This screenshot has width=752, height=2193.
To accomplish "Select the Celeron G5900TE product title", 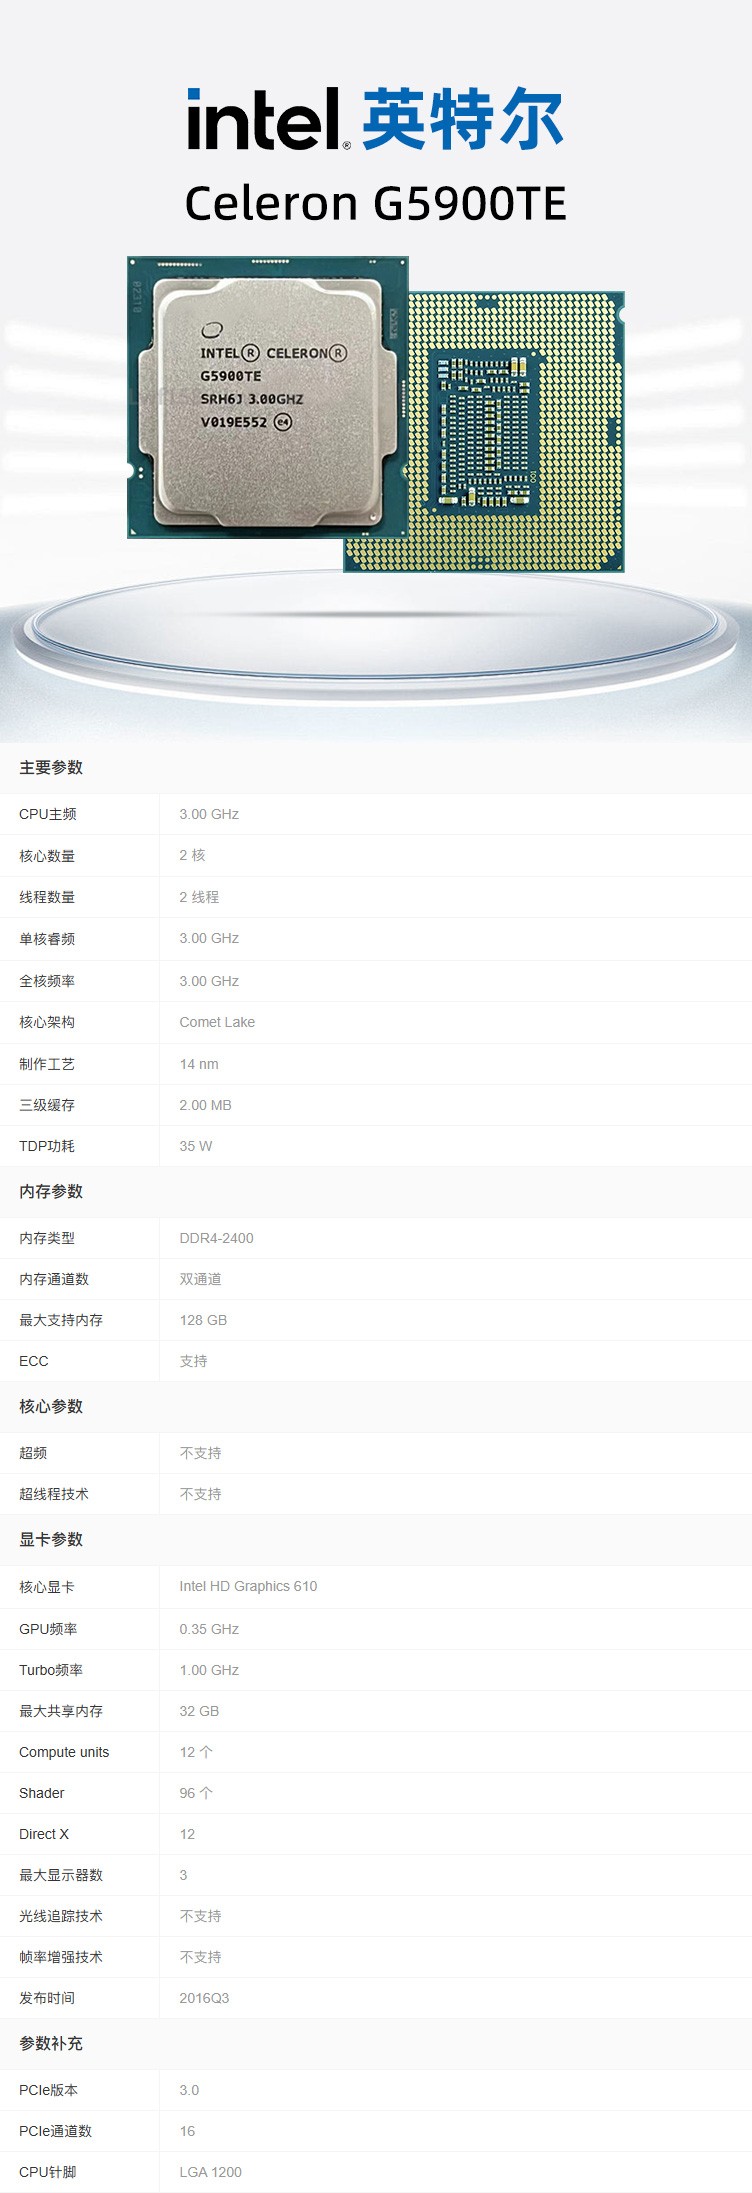I will tap(375, 203).
